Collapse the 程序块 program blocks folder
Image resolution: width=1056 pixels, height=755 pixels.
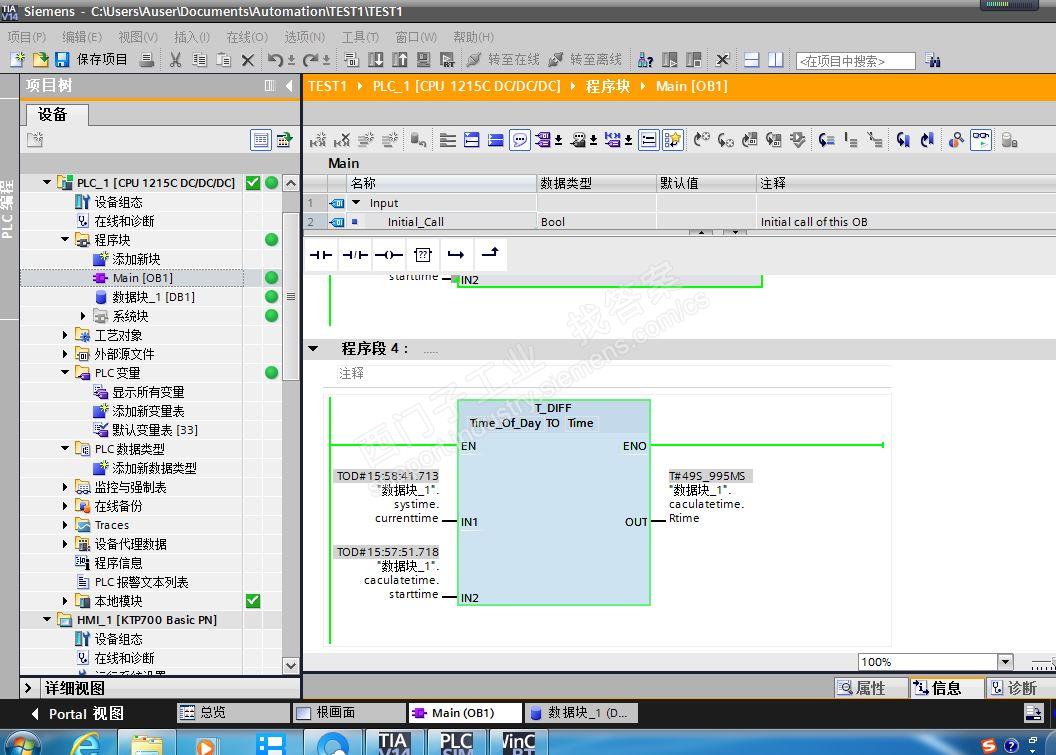(65, 240)
